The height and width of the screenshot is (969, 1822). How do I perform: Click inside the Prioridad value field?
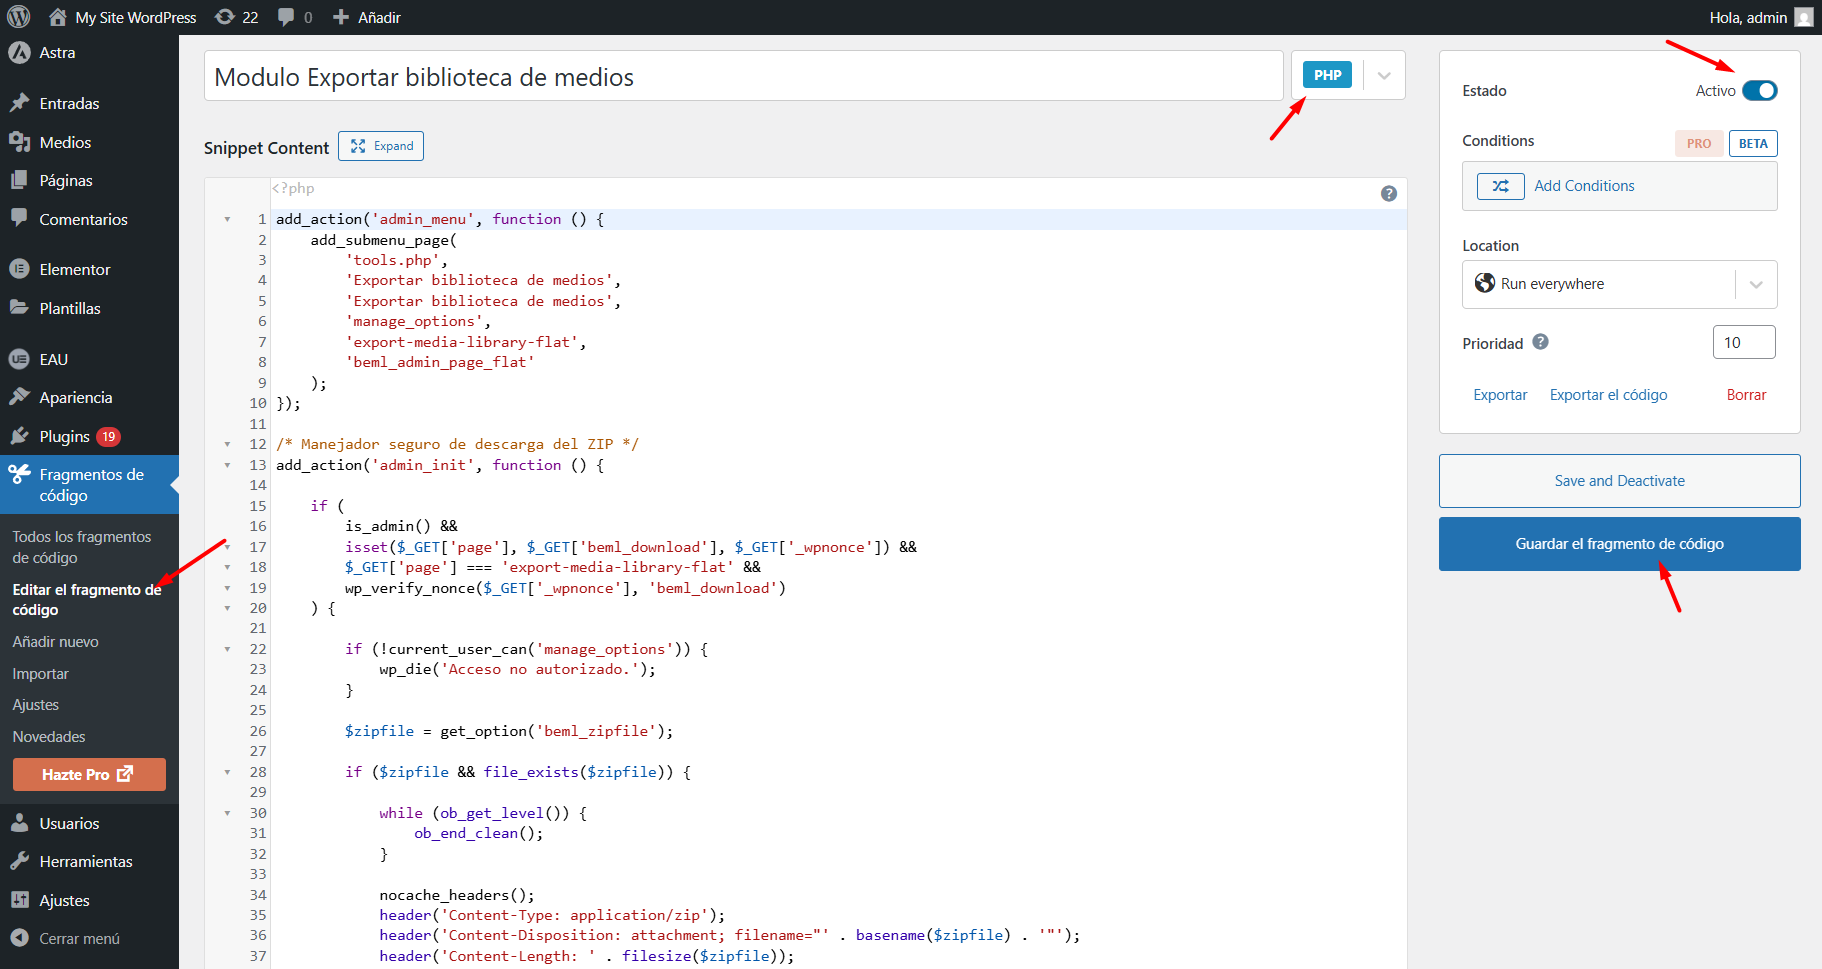(x=1744, y=341)
